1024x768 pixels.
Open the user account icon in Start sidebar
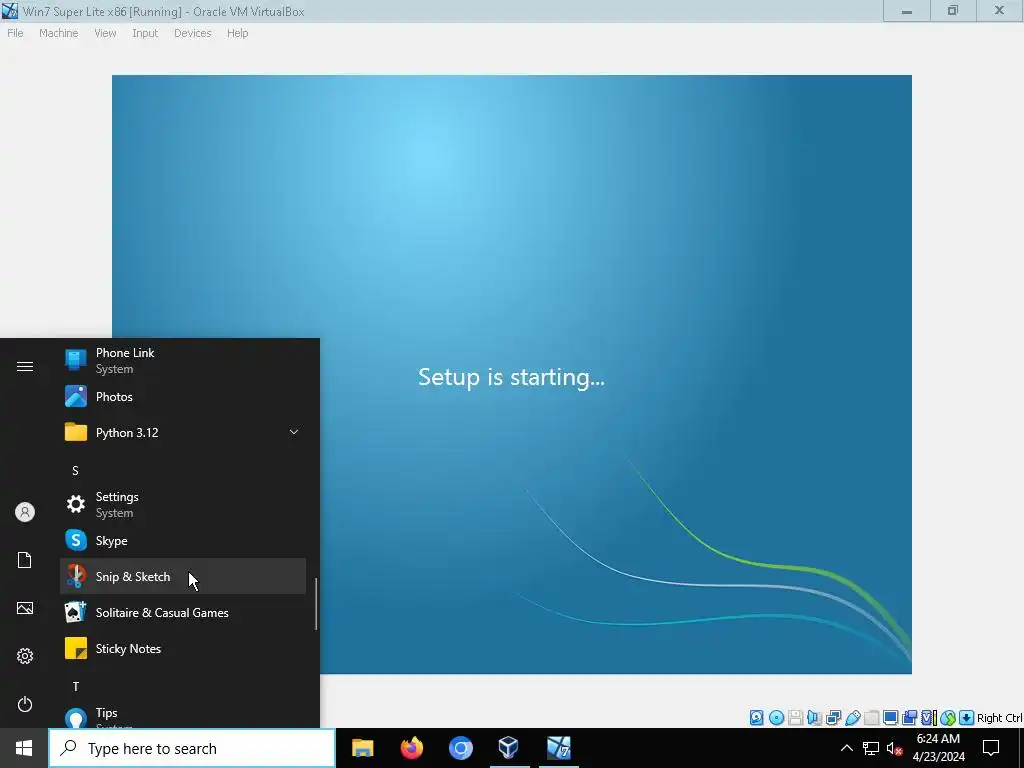[x=25, y=512]
